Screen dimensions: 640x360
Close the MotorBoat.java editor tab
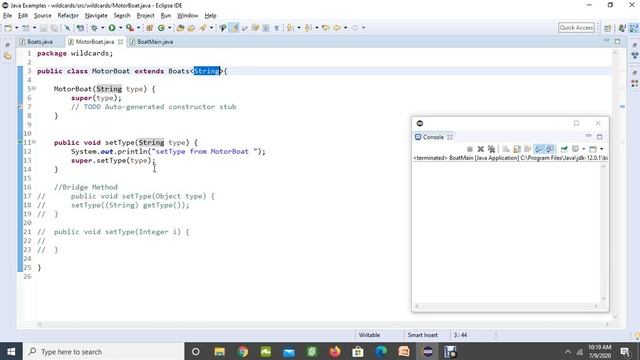pos(120,42)
